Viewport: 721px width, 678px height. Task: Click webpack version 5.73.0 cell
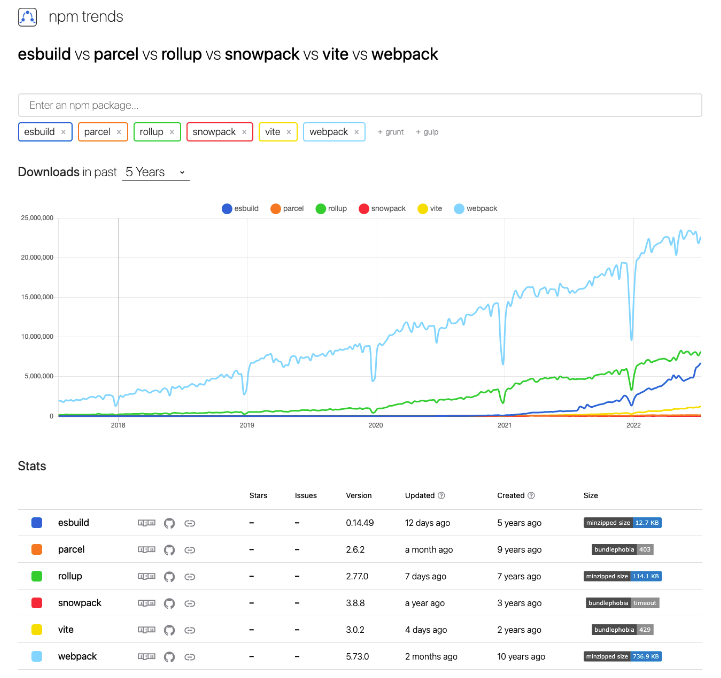pos(357,656)
